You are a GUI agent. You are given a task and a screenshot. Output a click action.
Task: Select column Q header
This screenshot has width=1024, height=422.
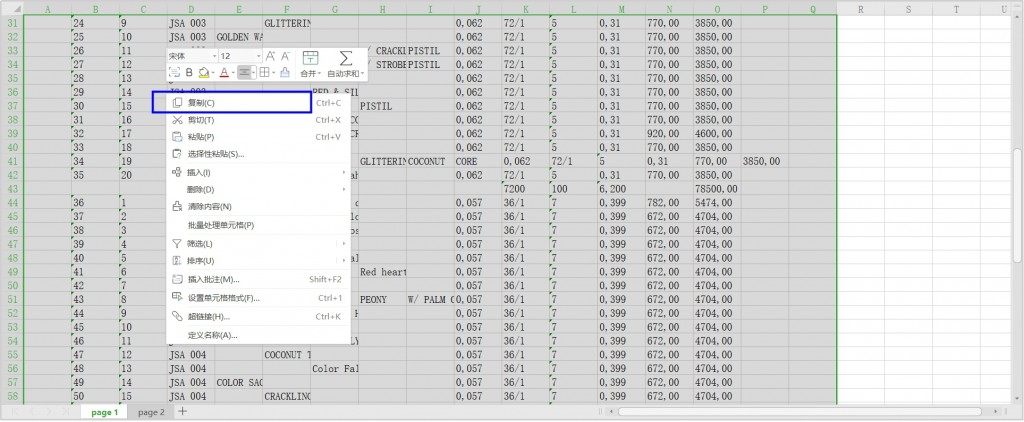[x=812, y=9]
